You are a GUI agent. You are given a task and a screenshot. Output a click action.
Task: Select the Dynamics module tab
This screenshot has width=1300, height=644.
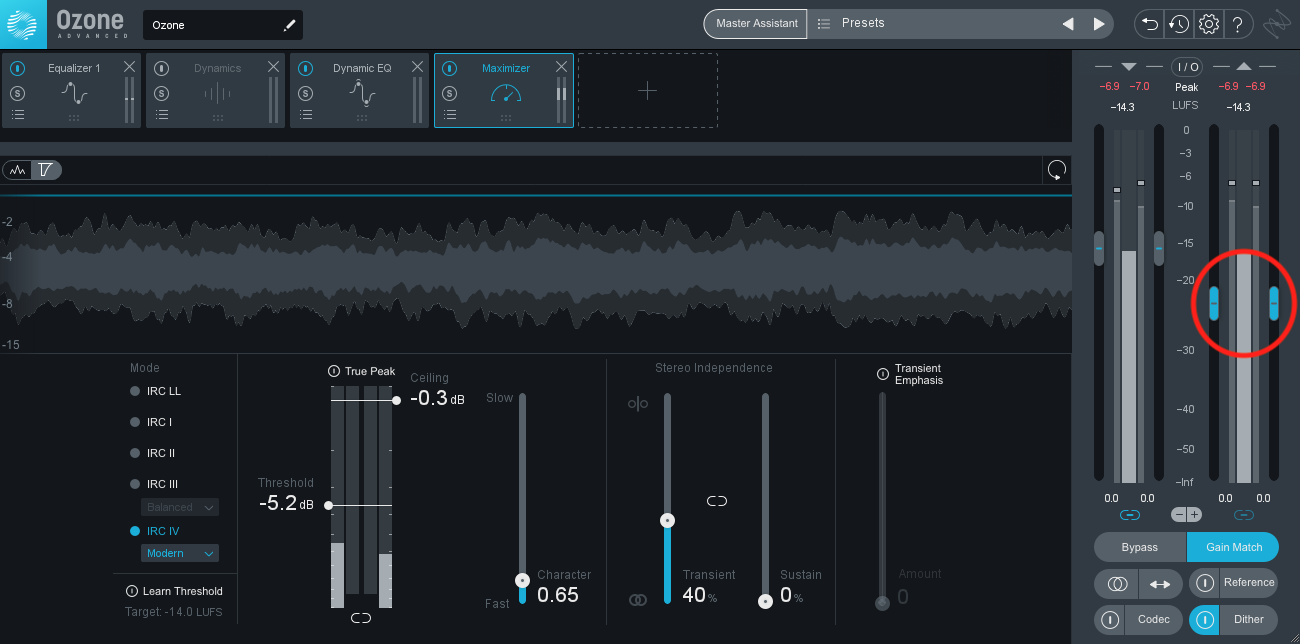click(x=215, y=91)
